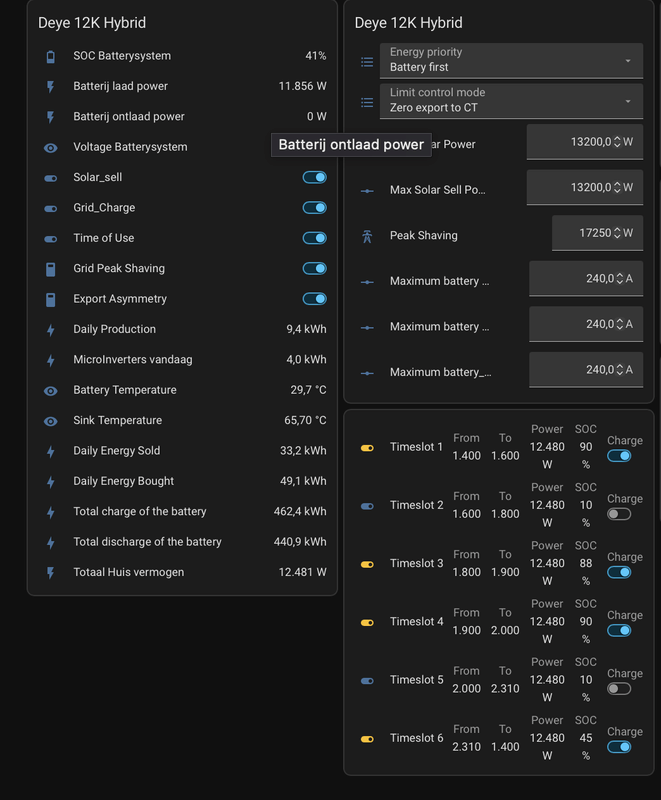Screen dimensions: 661x800
Task: Click Battery Temperature 29,7 °C value
Action: point(308,390)
